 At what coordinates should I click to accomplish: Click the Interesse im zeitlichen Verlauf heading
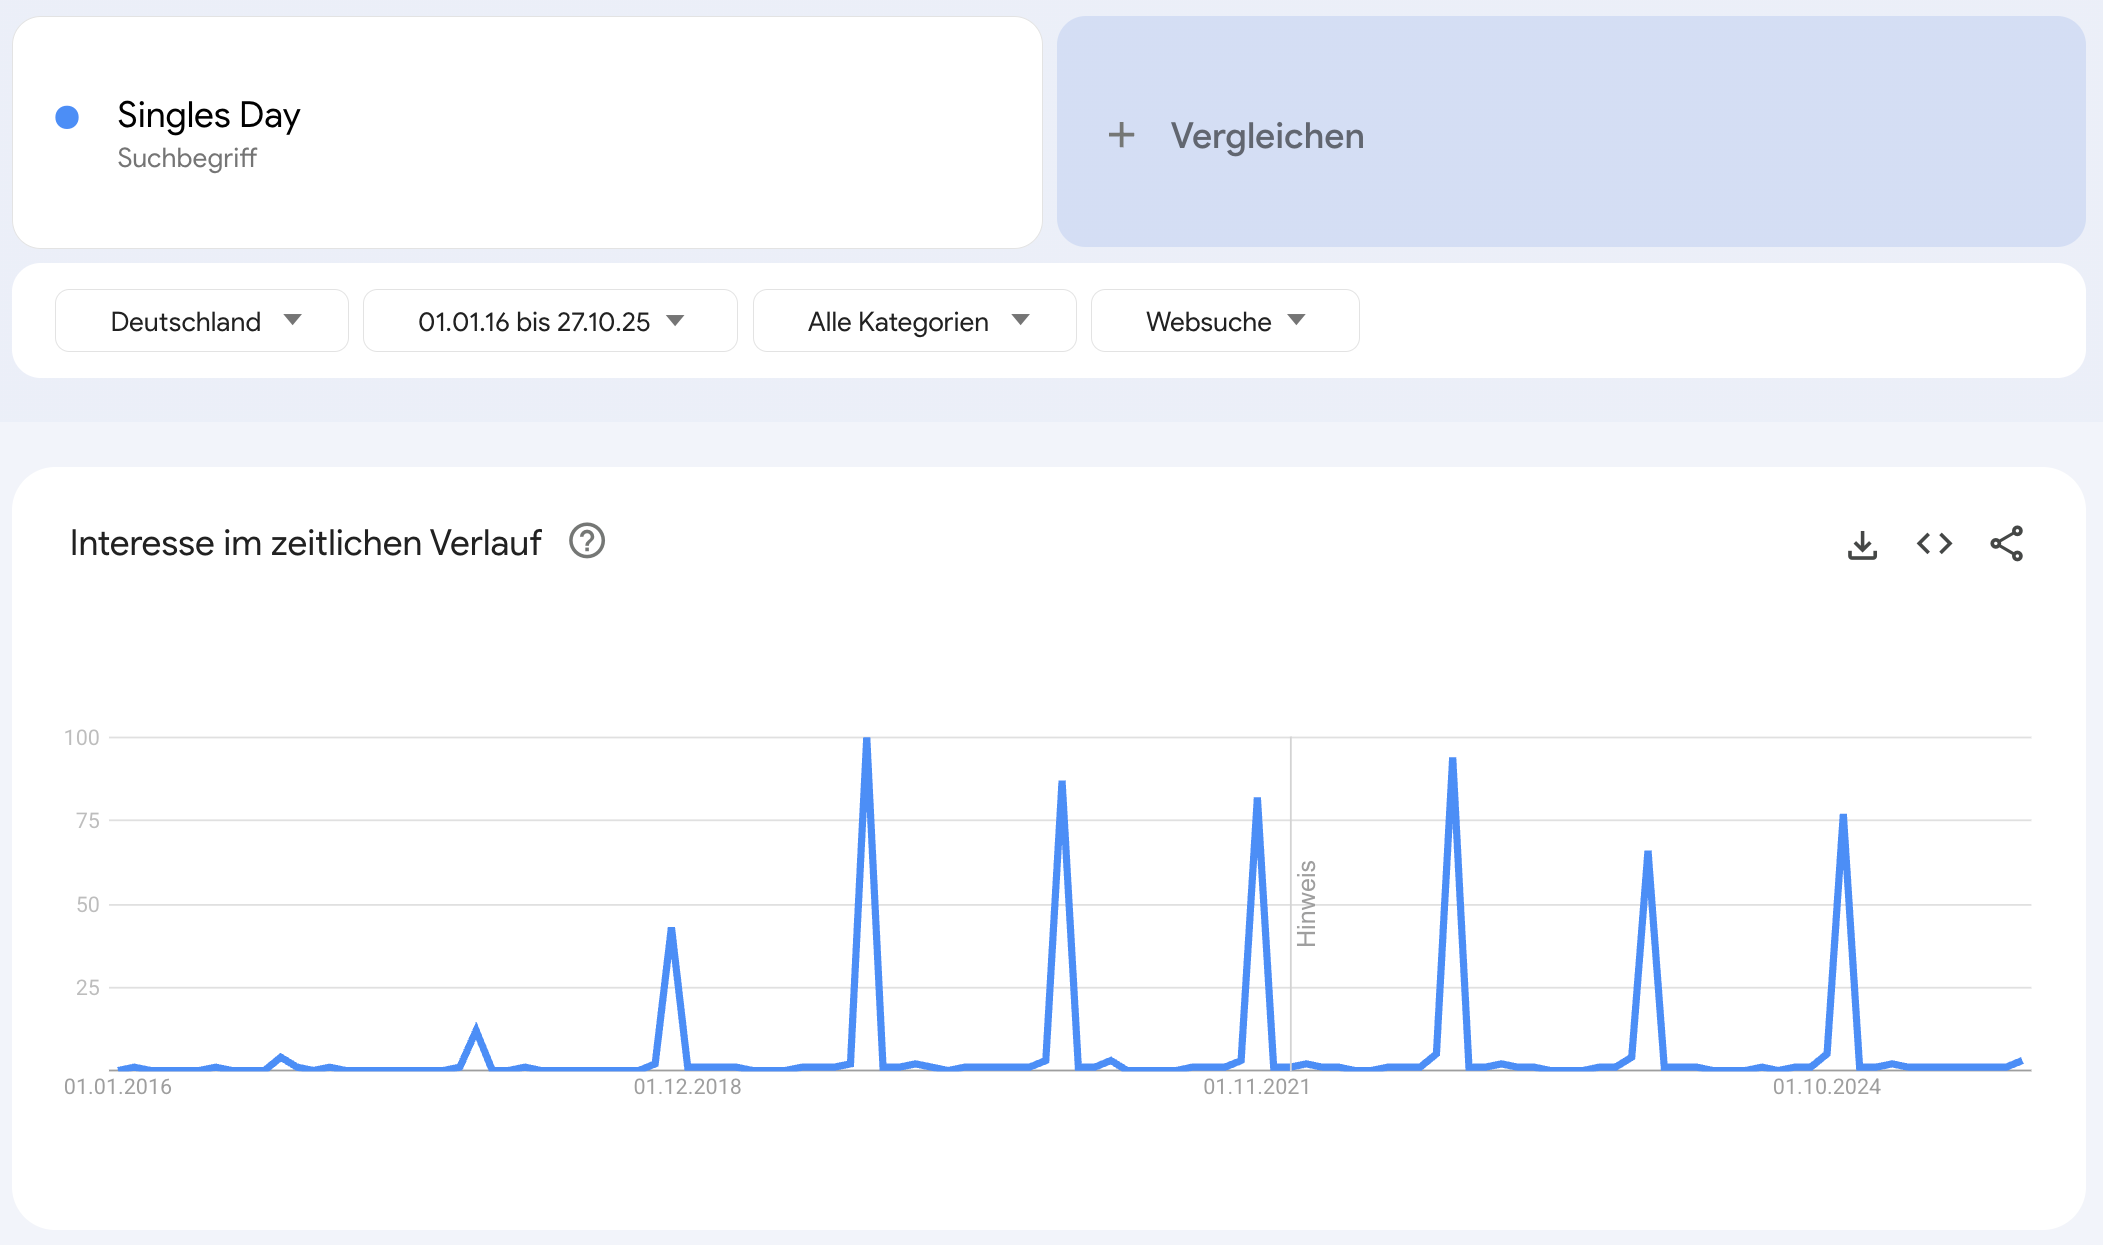point(305,541)
